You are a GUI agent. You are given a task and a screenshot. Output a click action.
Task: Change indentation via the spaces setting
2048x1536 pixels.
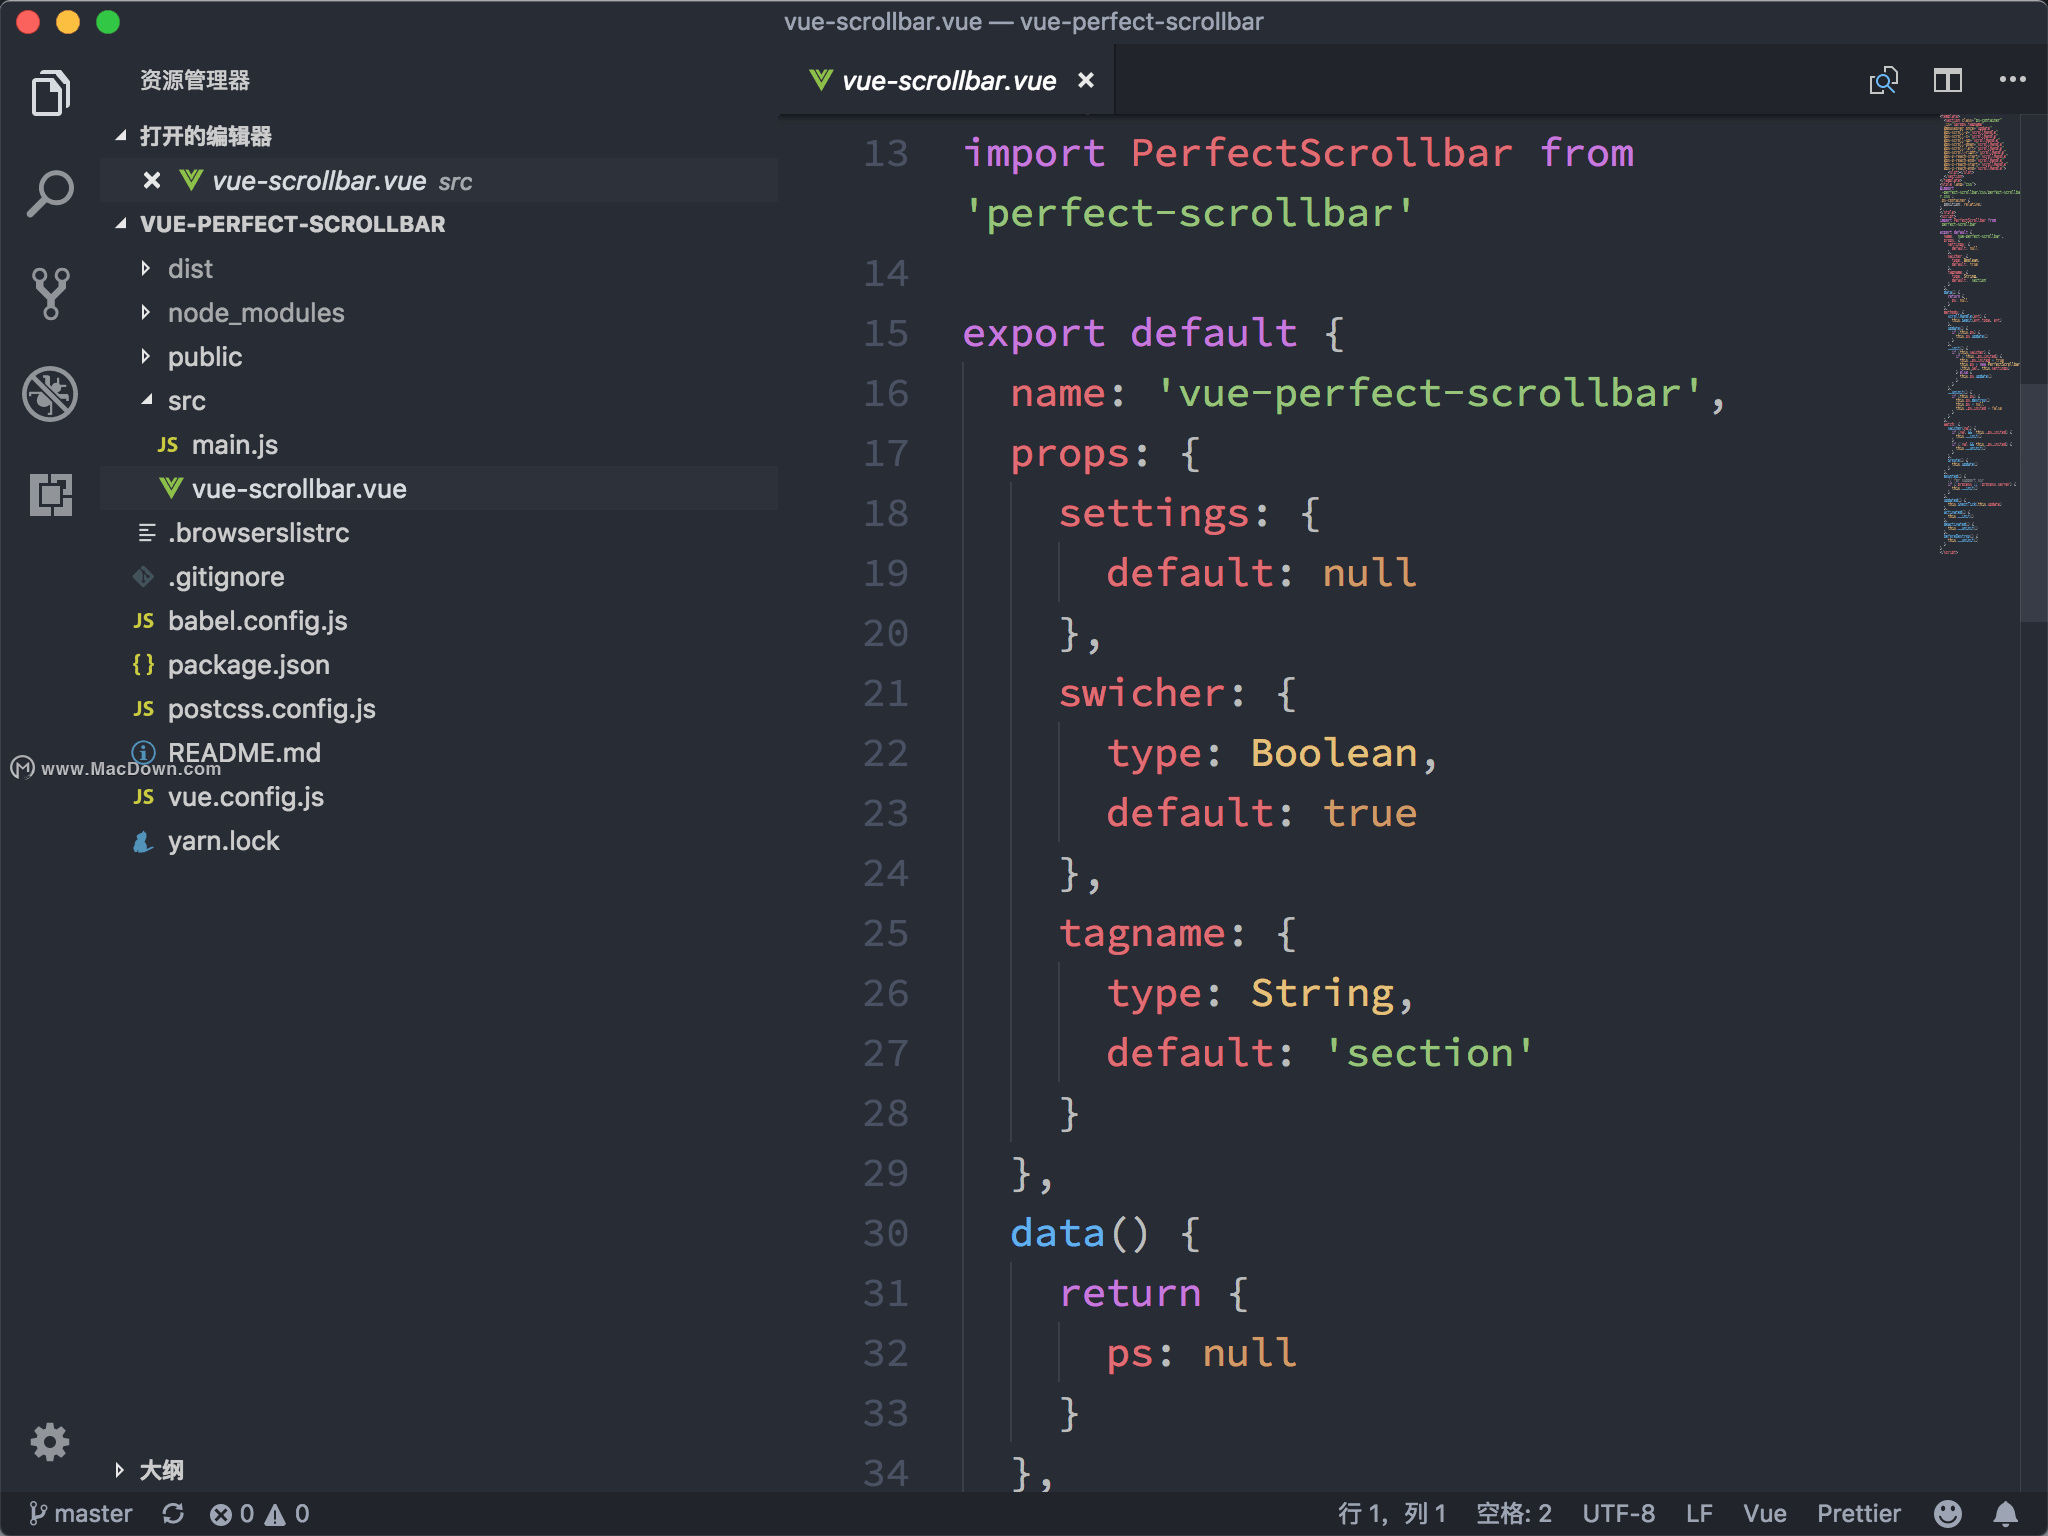(1514, 1513)
